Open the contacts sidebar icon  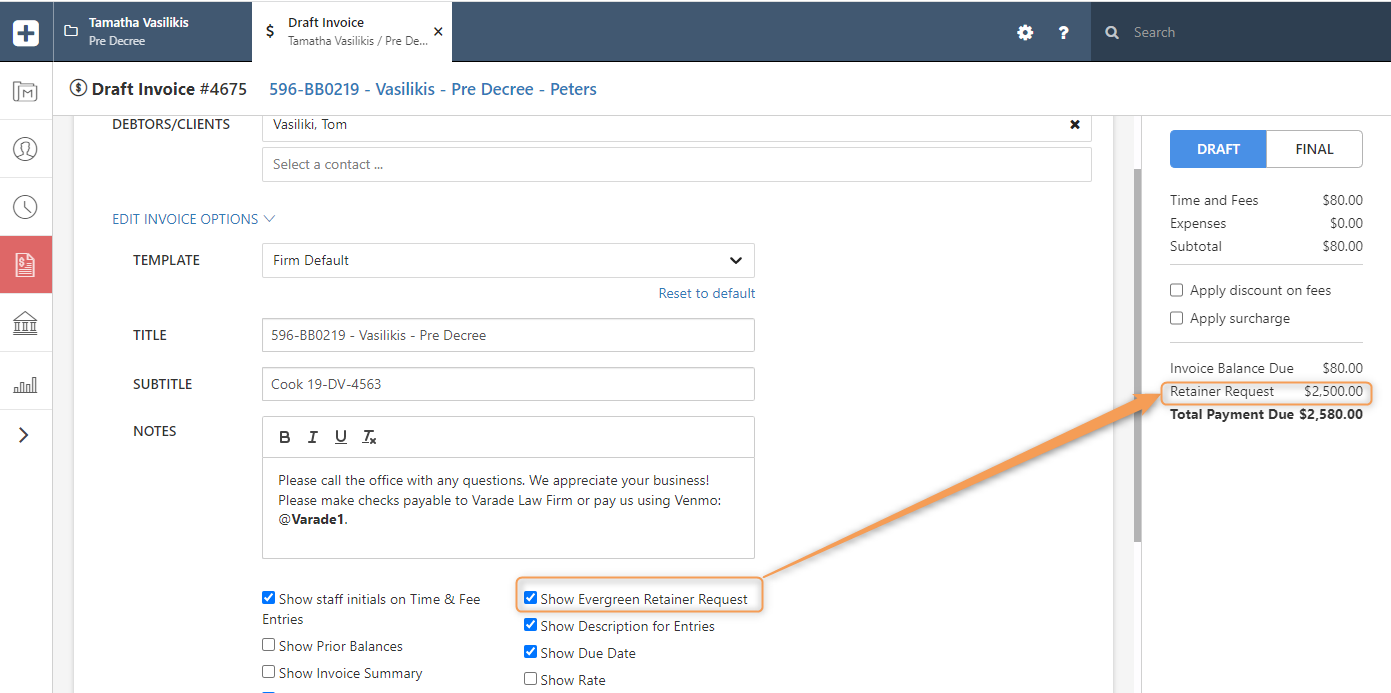pyautogui.click(x=25, y=149)
